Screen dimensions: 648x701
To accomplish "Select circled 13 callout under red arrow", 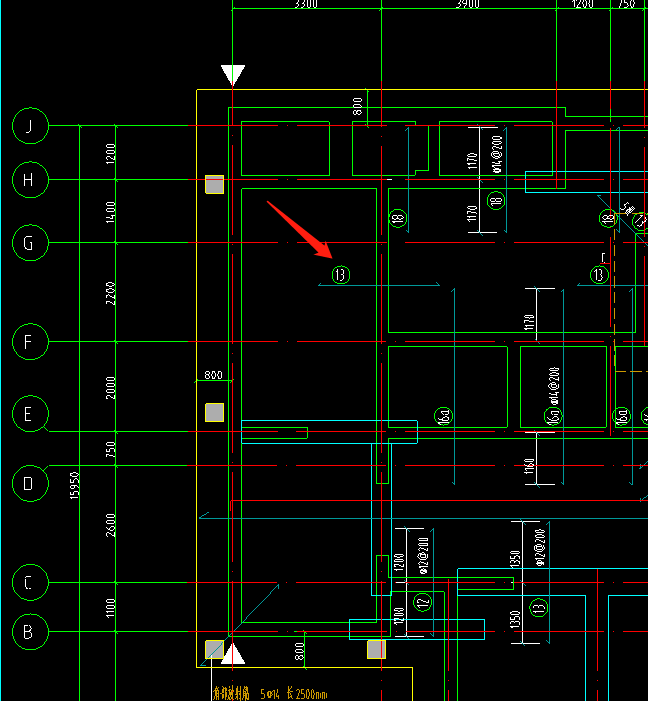I will [341, 274].
